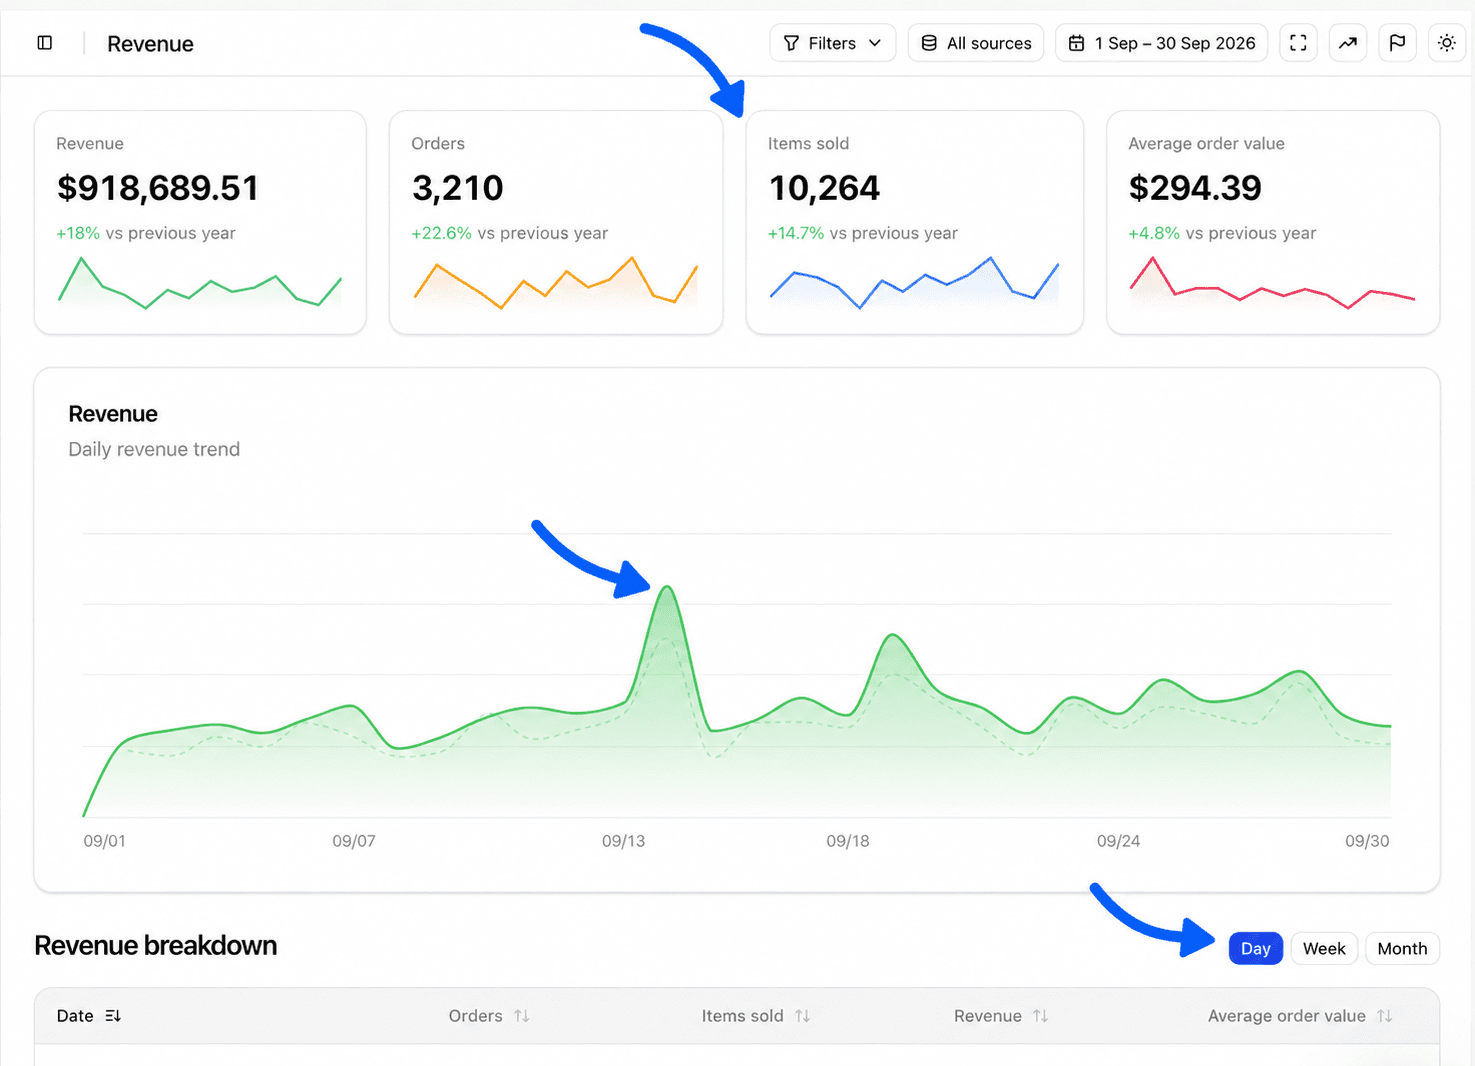Open the Filters dropdown

pyautogui.click(x=833, y=43)
